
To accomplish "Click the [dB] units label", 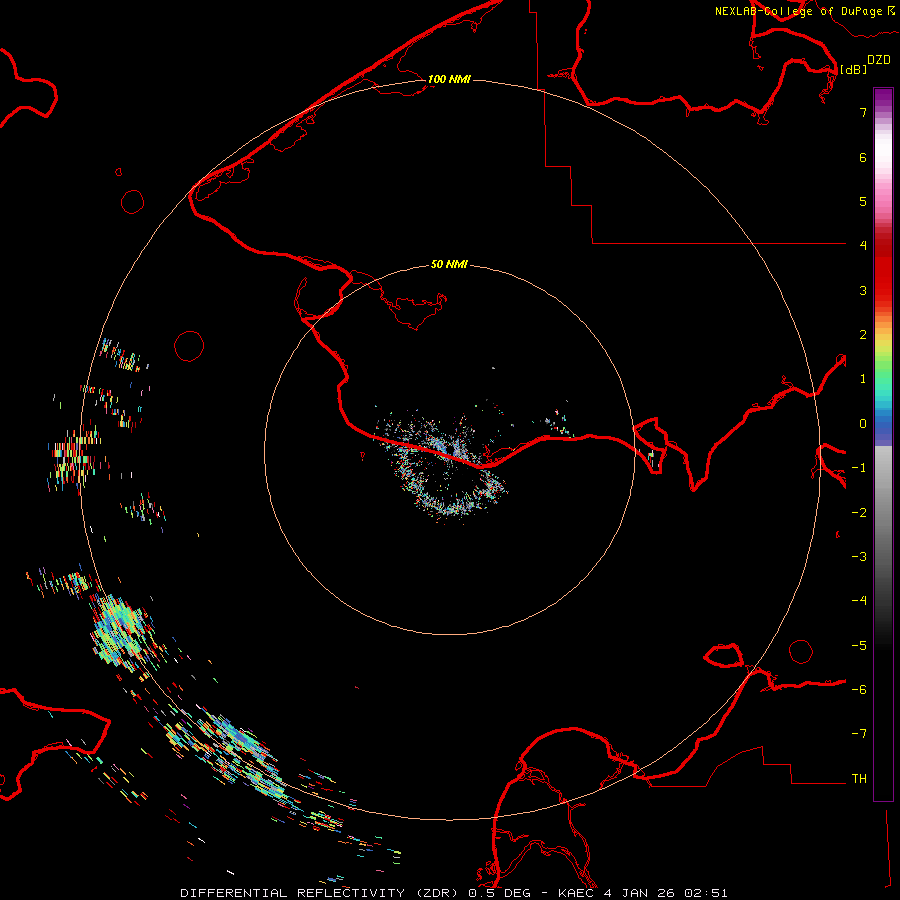I will [853, 69].
